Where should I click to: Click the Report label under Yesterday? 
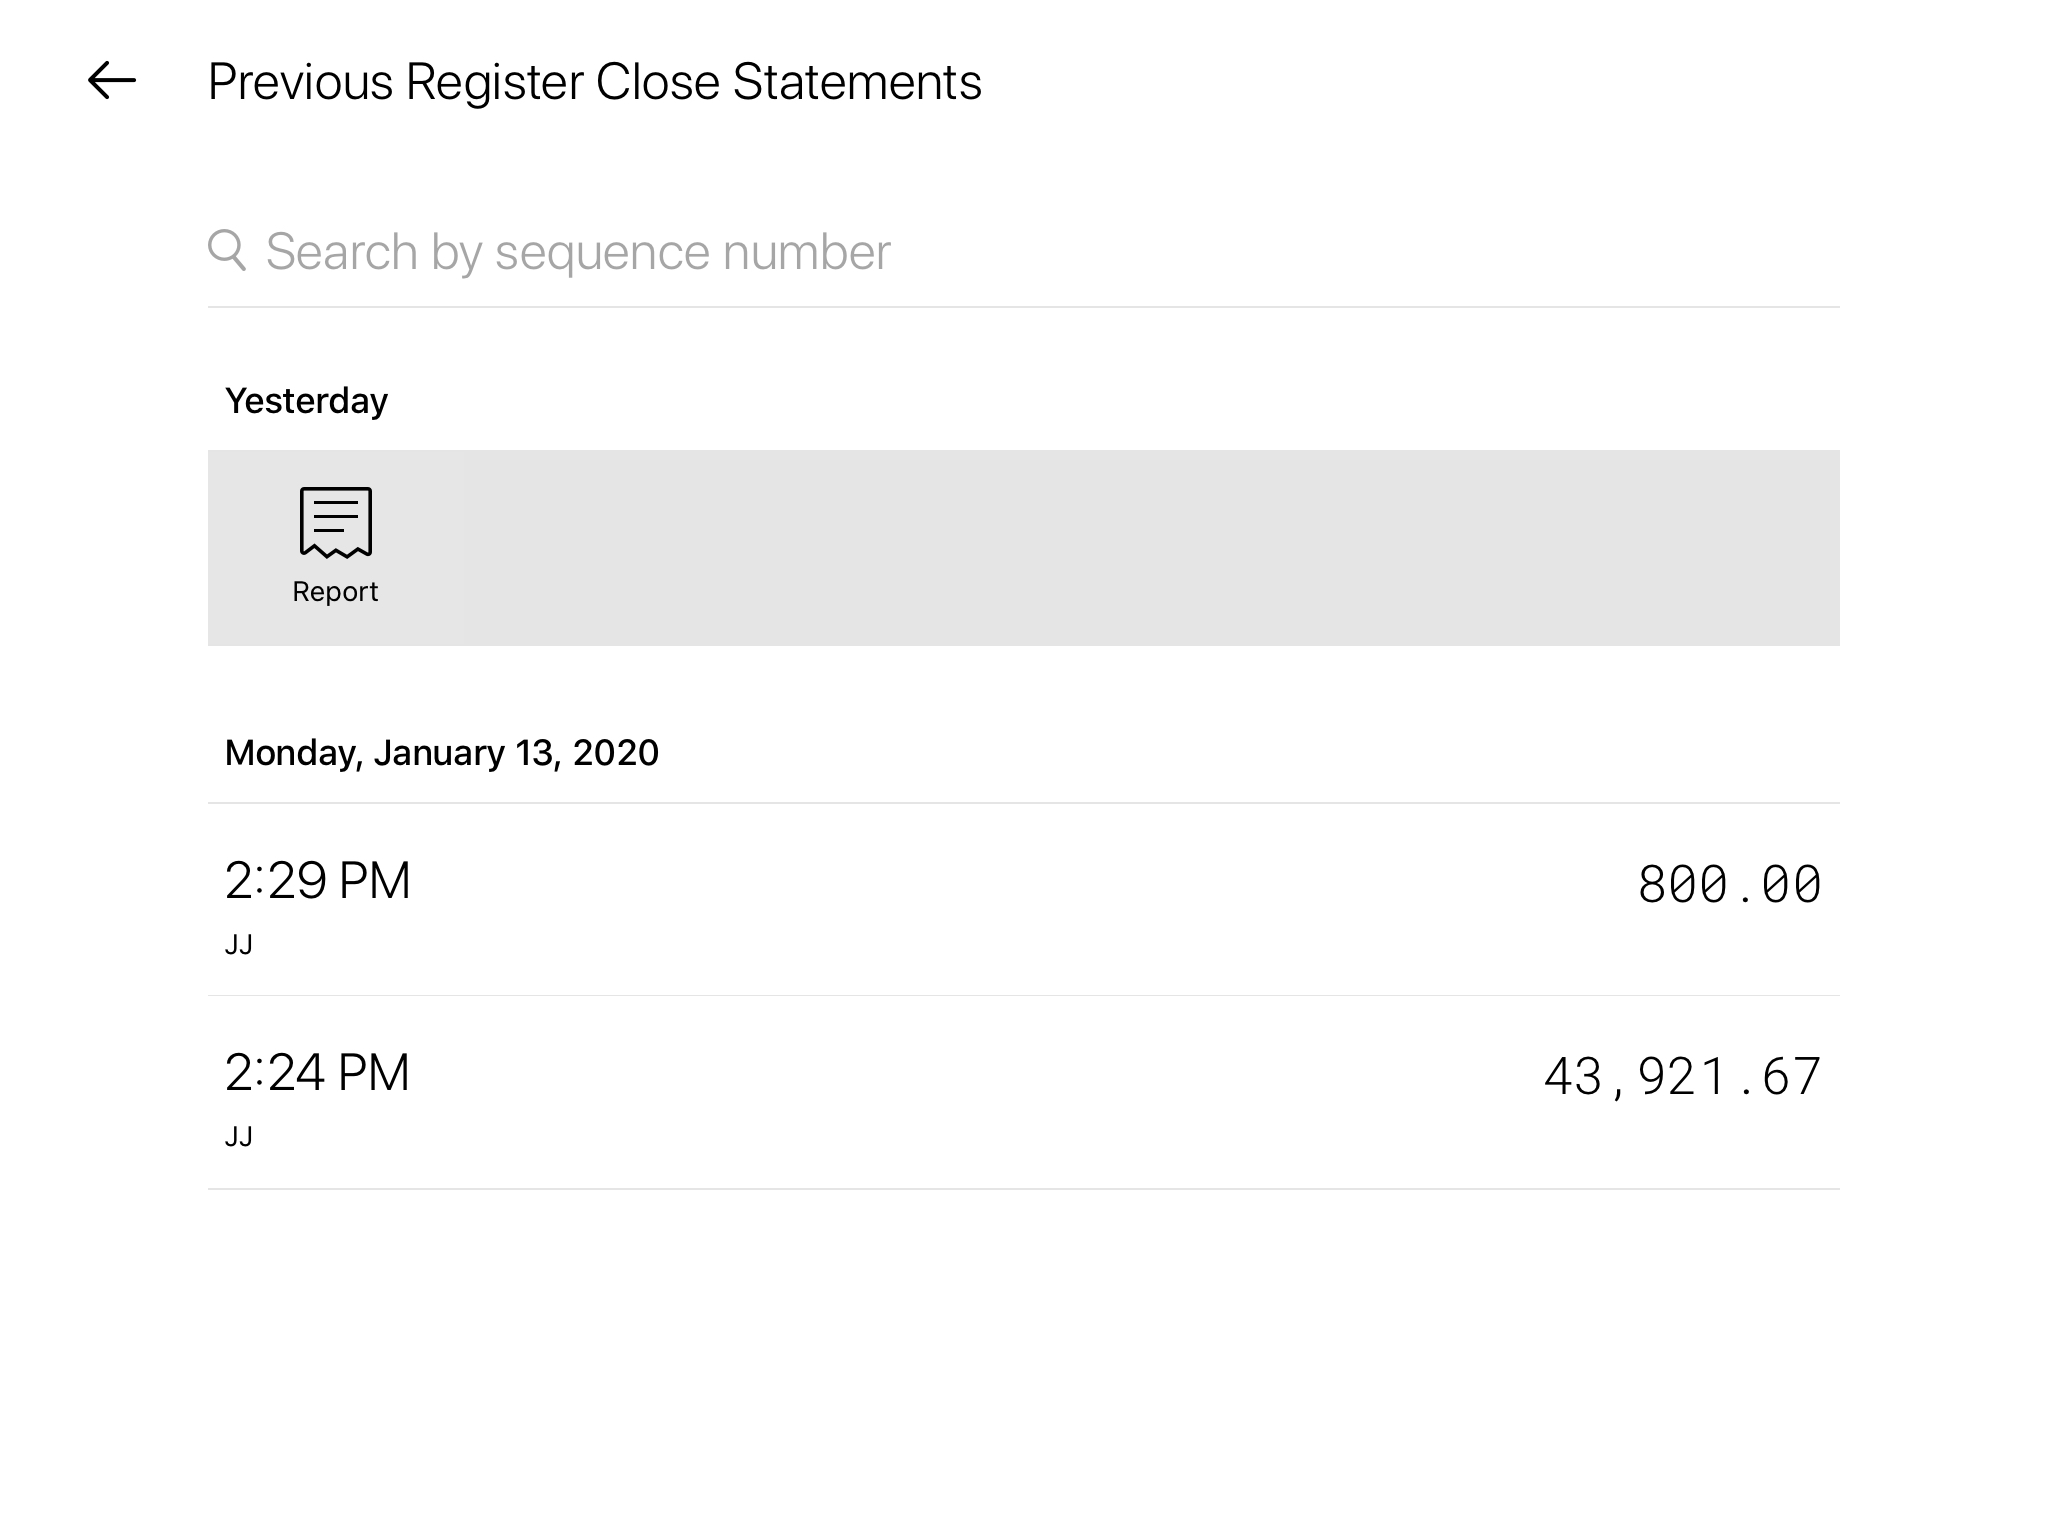335,592
